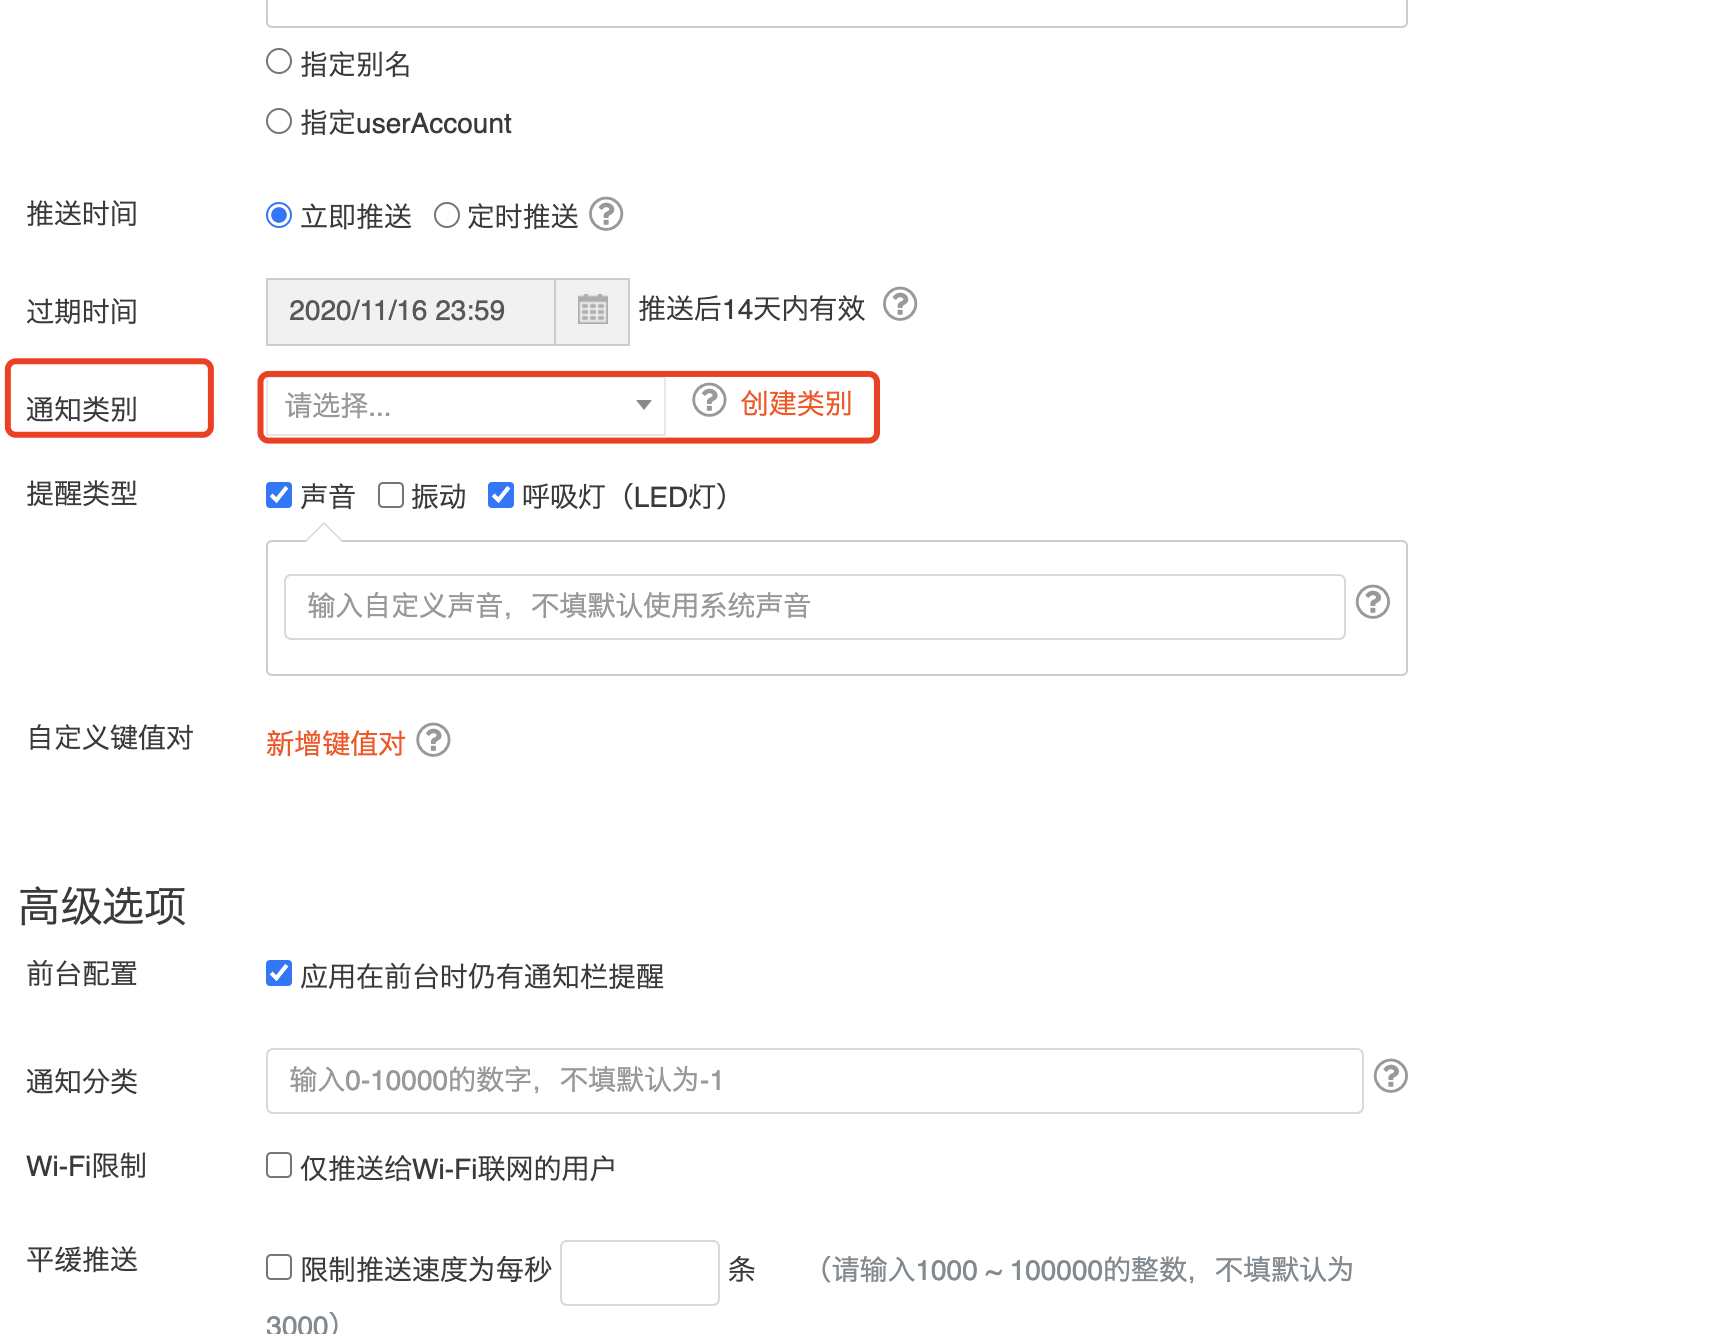Click the push speed limit number field

click(639, 1270)
